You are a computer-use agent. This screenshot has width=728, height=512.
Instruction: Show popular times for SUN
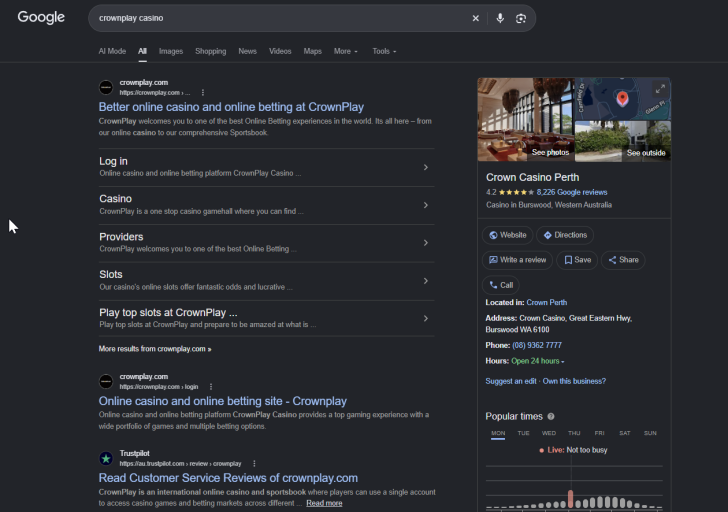coord(650,433)
